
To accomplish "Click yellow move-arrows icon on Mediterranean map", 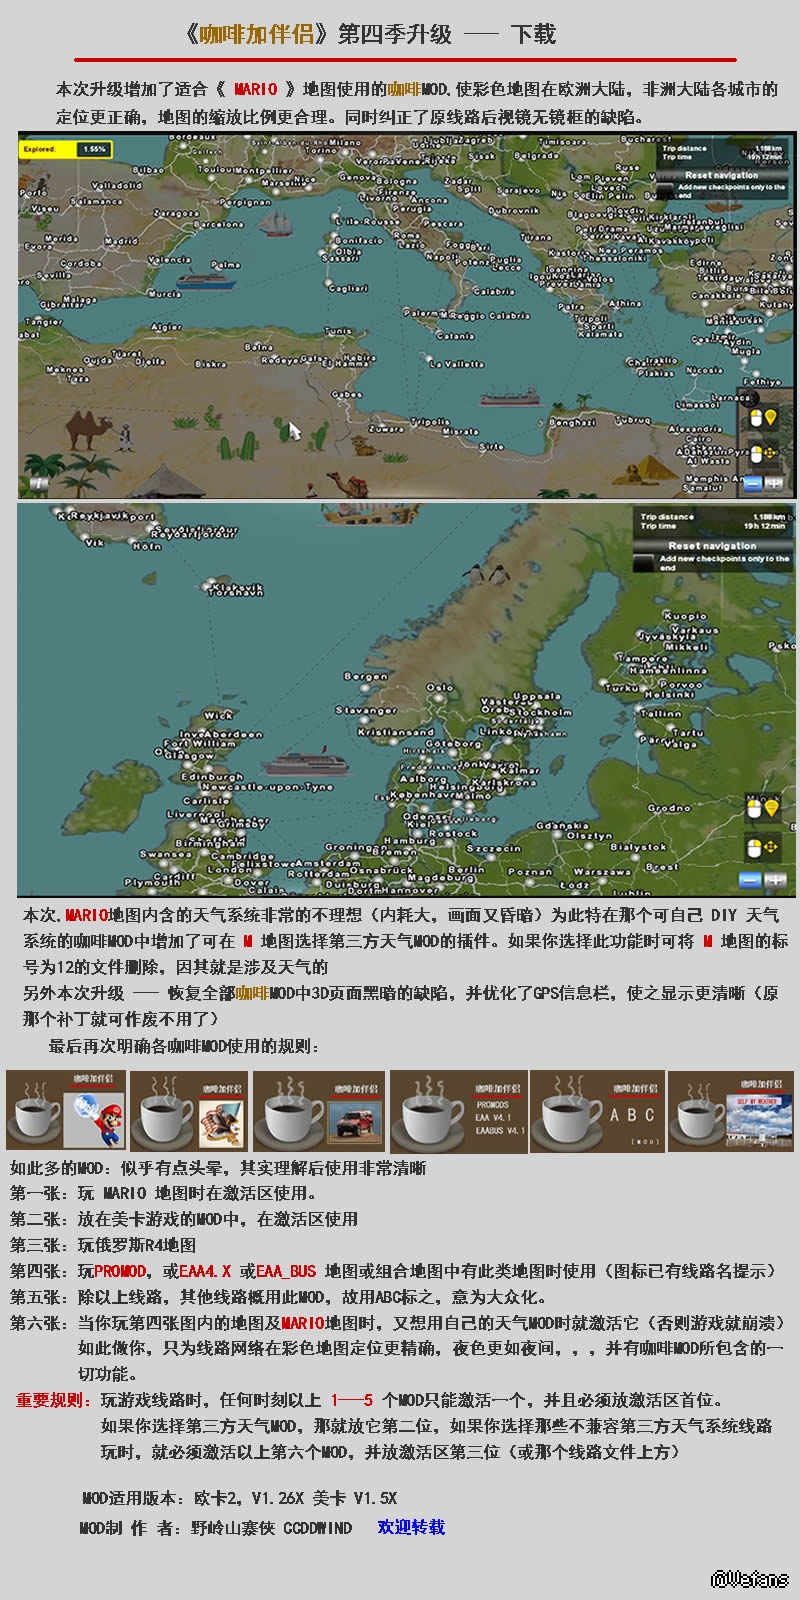I will pyautogui.click(x=771, y=454).
